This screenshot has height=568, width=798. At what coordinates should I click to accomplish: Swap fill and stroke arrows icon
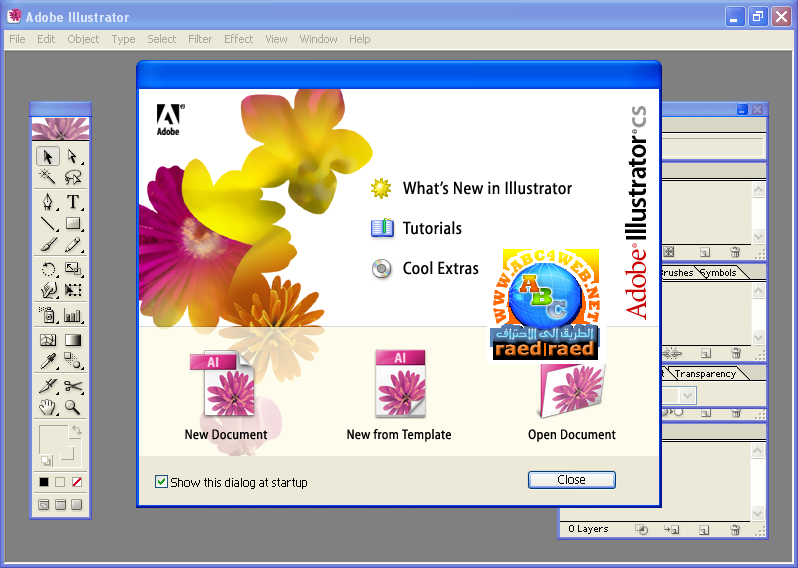(x=76, y=430)
